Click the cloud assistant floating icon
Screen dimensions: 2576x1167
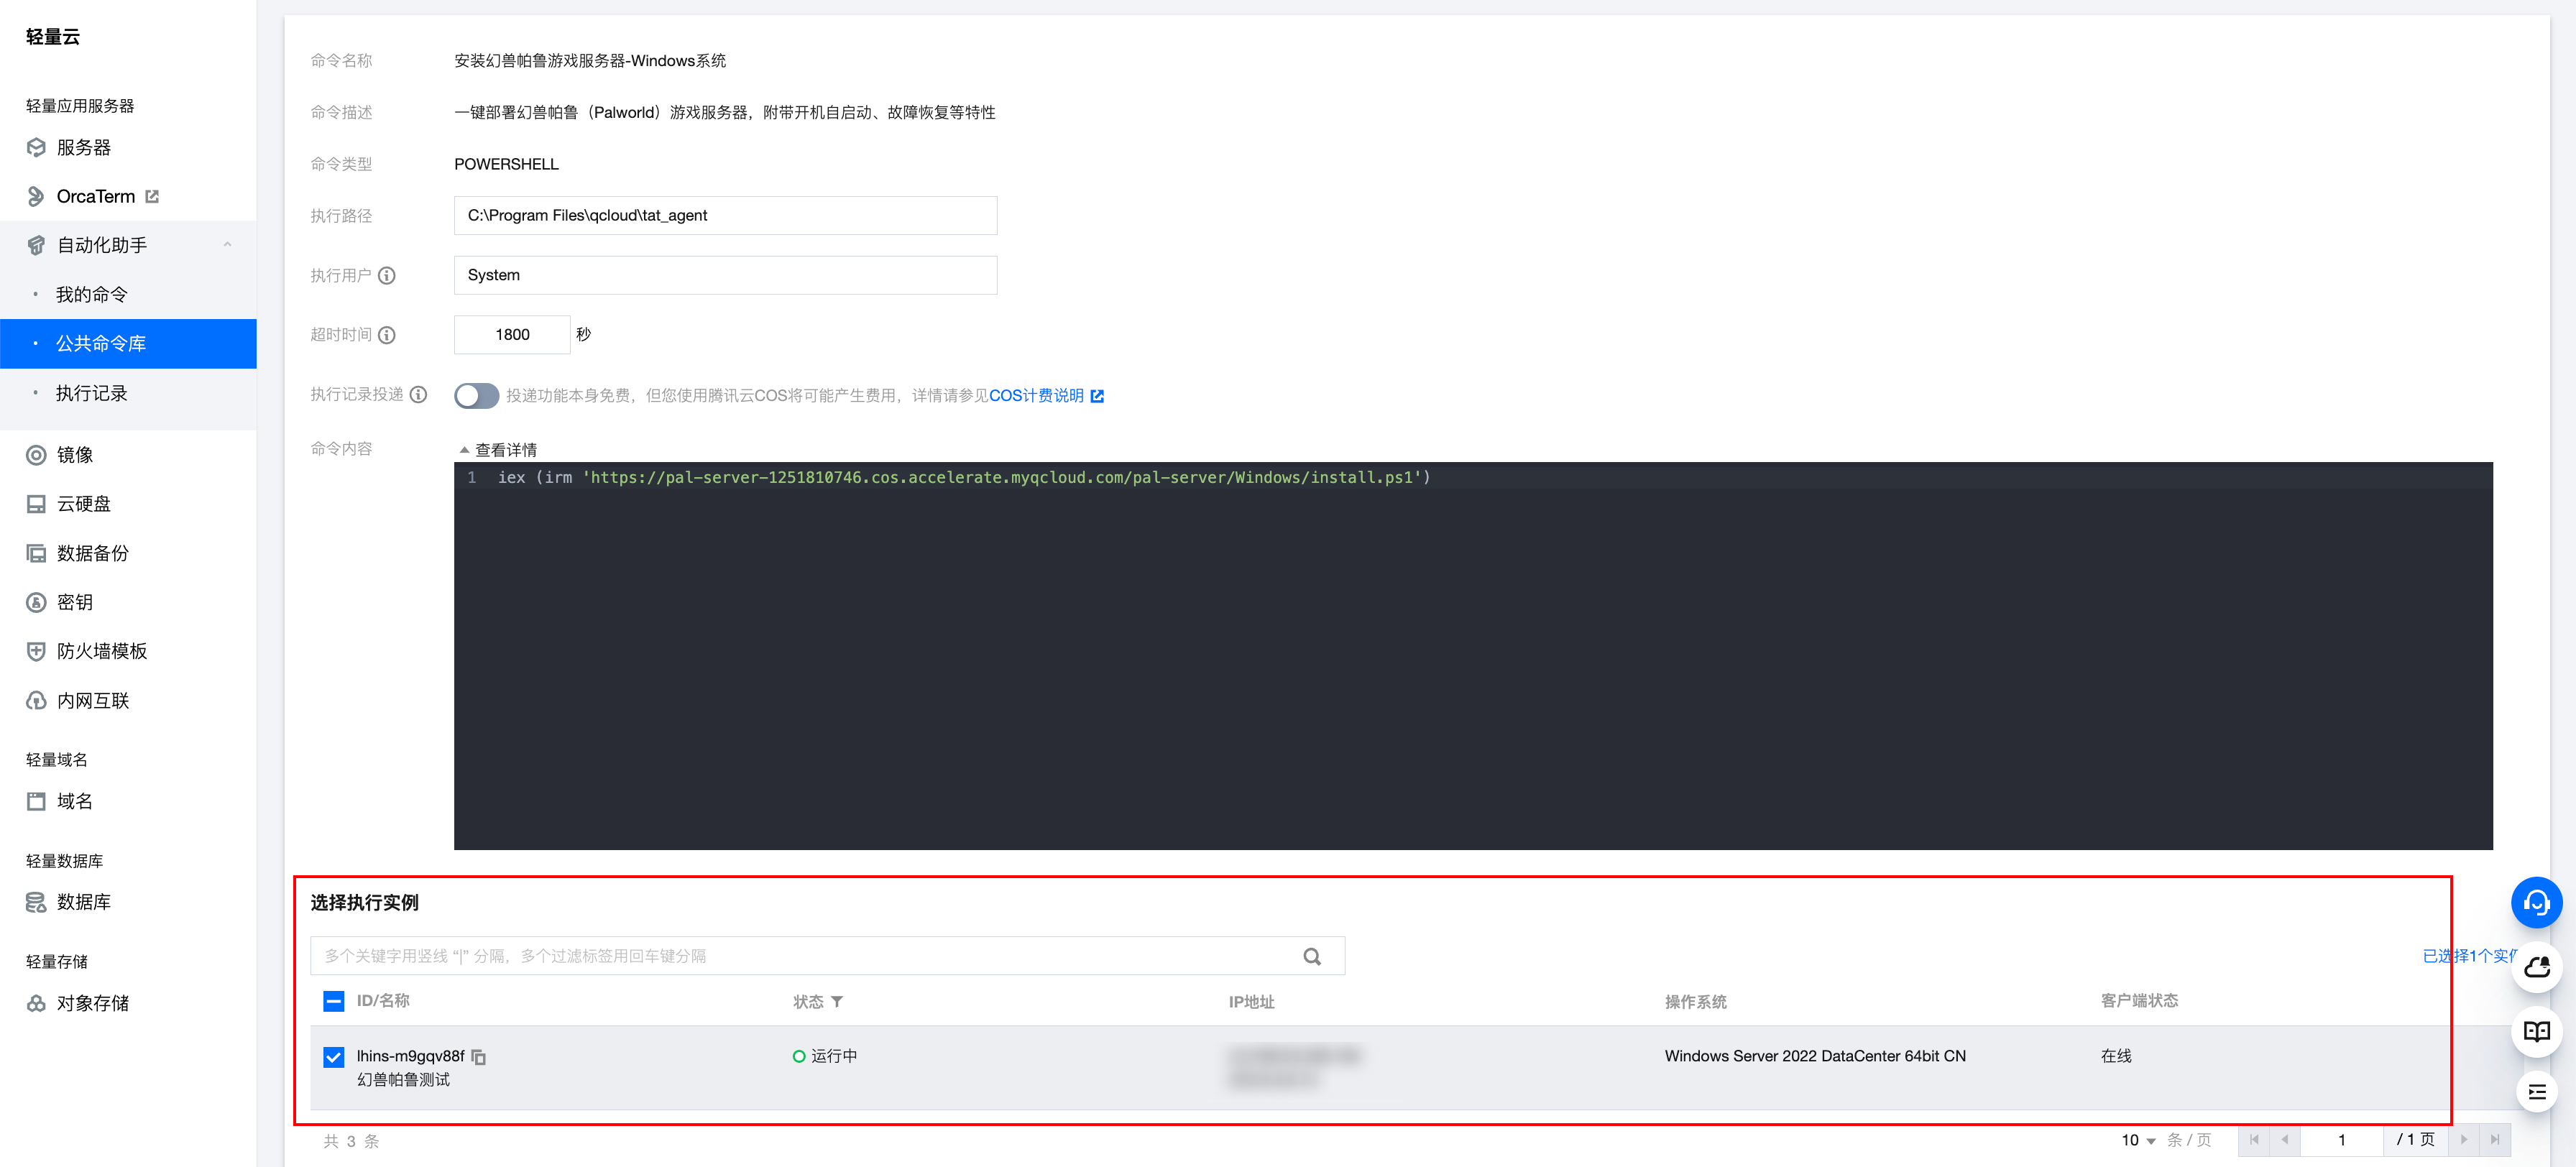[2537, 967]
